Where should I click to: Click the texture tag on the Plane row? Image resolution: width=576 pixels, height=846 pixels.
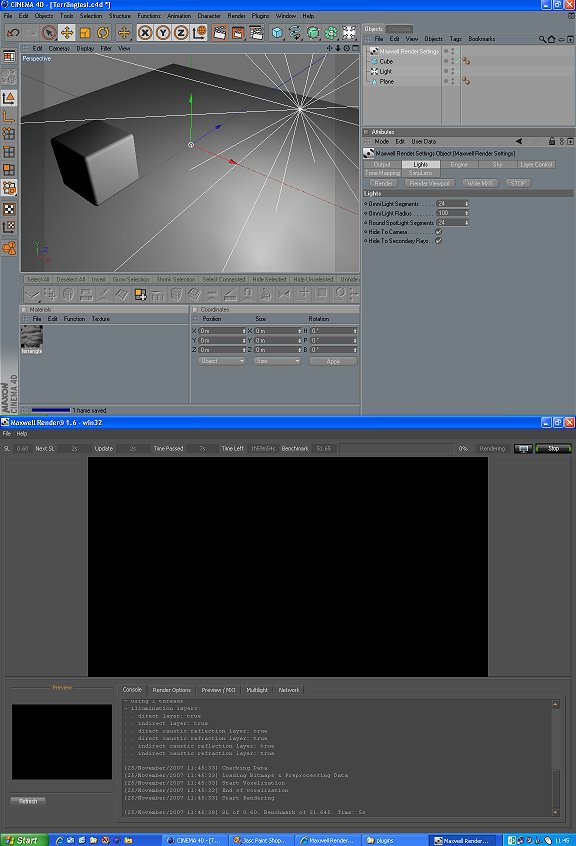point(466,81)
